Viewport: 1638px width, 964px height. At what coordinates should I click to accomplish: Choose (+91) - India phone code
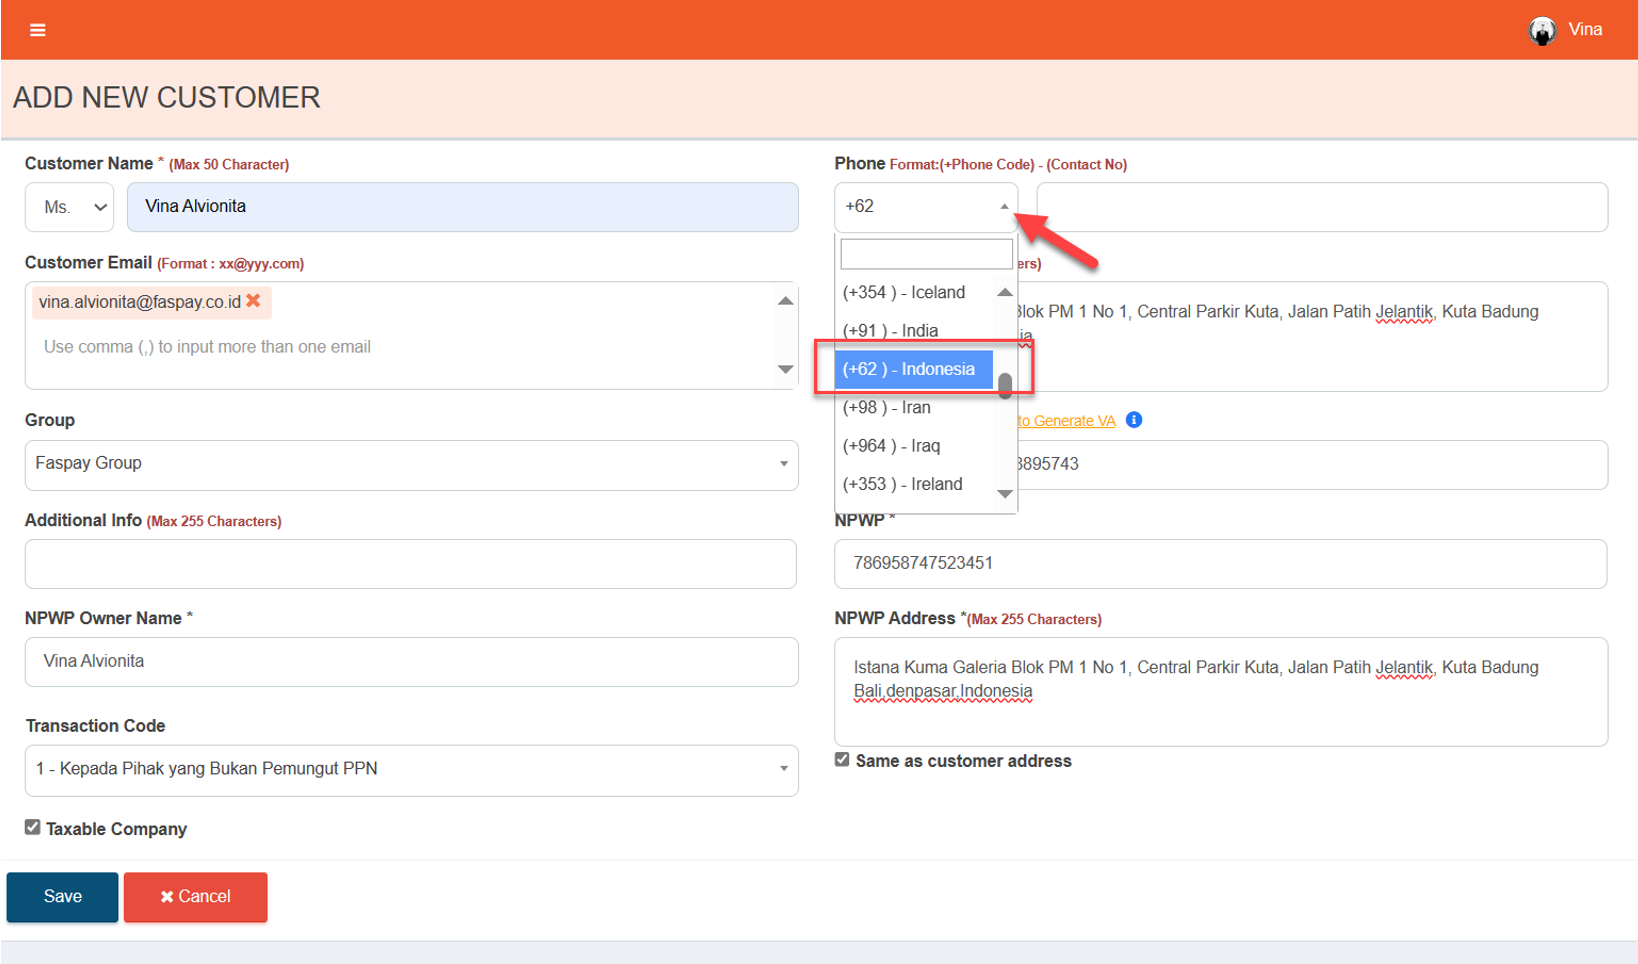click(890, 331)
